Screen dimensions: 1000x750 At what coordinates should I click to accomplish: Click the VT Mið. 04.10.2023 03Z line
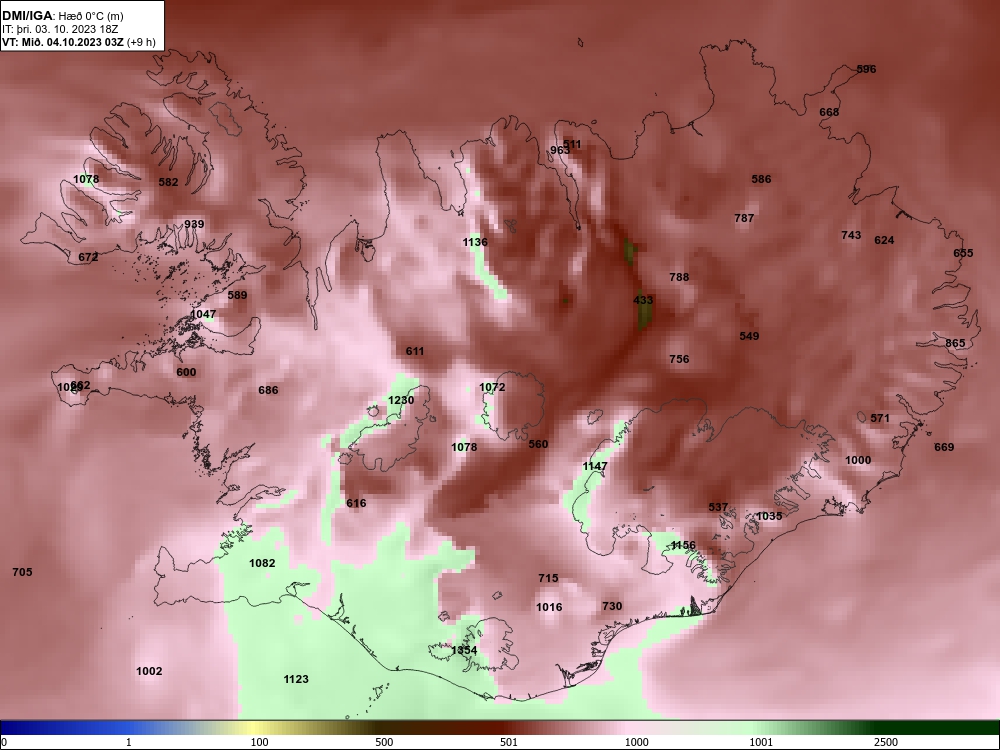point(78,42)
